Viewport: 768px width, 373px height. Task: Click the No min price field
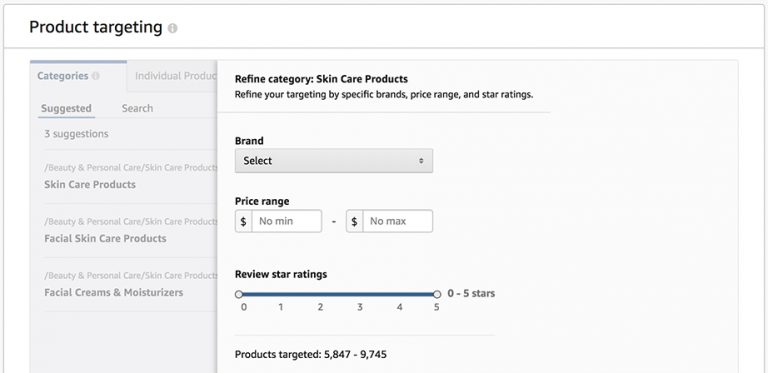point(287,221)
